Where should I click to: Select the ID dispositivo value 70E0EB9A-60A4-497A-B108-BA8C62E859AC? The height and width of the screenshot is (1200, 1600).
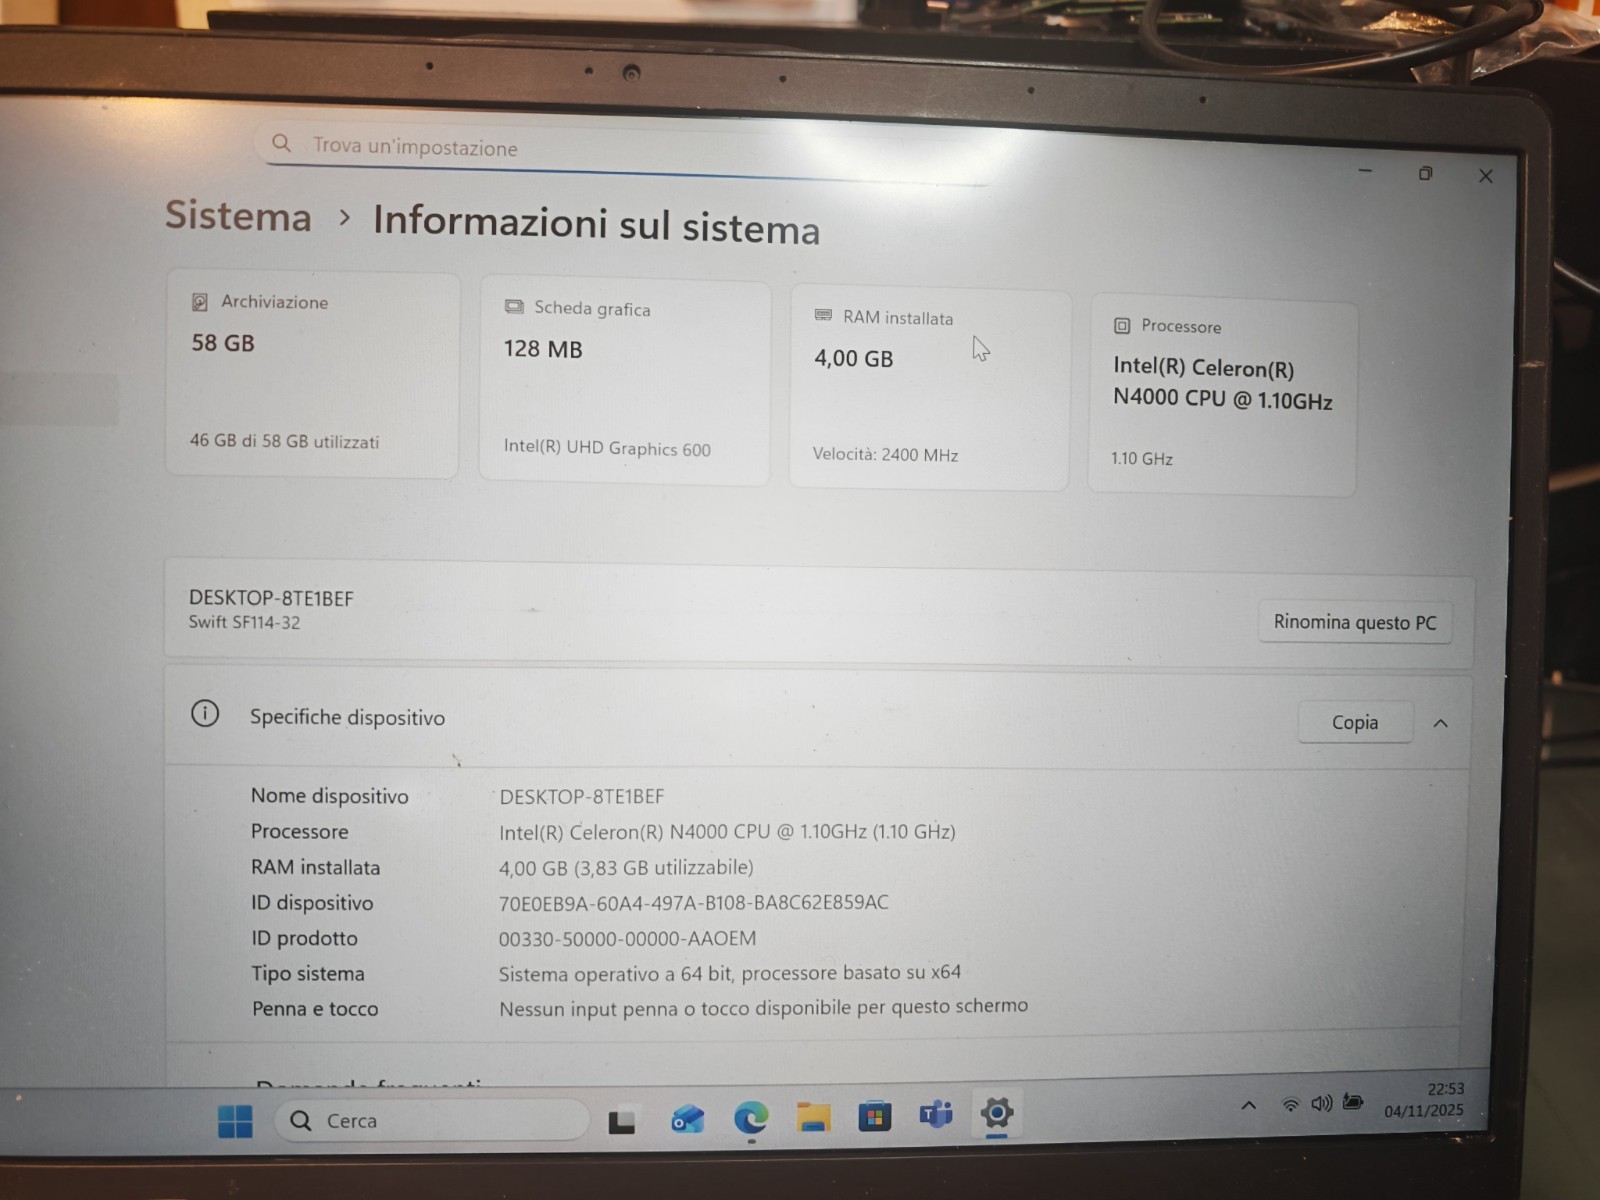[x=693, y=902]
